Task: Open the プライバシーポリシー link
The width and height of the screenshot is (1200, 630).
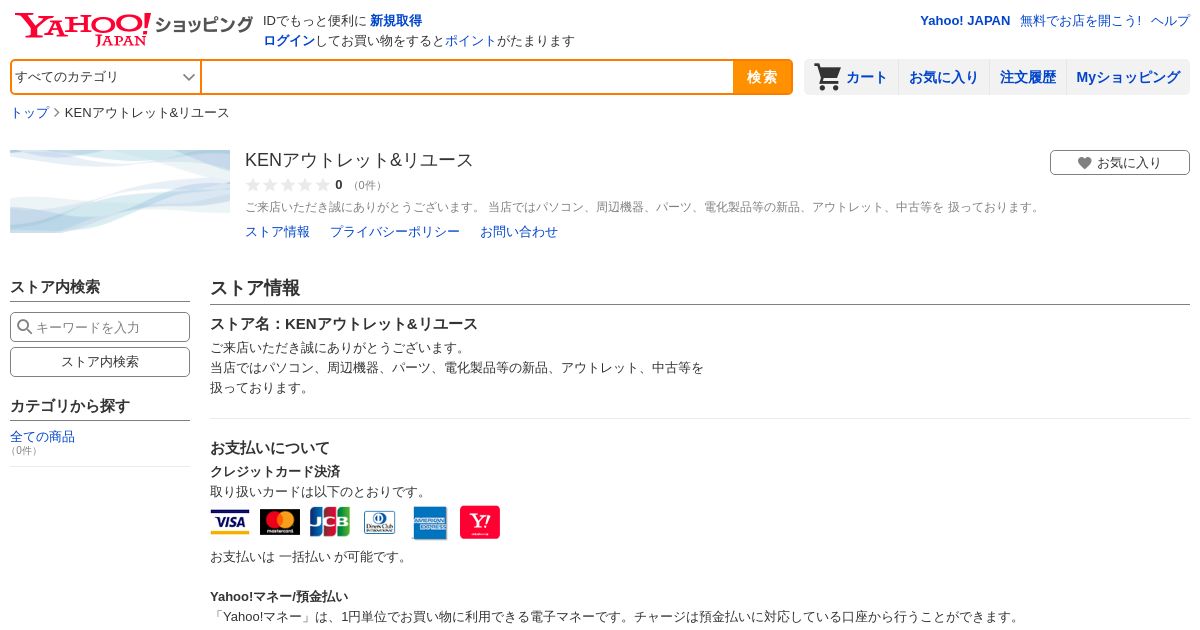Action: click(395, 232)
